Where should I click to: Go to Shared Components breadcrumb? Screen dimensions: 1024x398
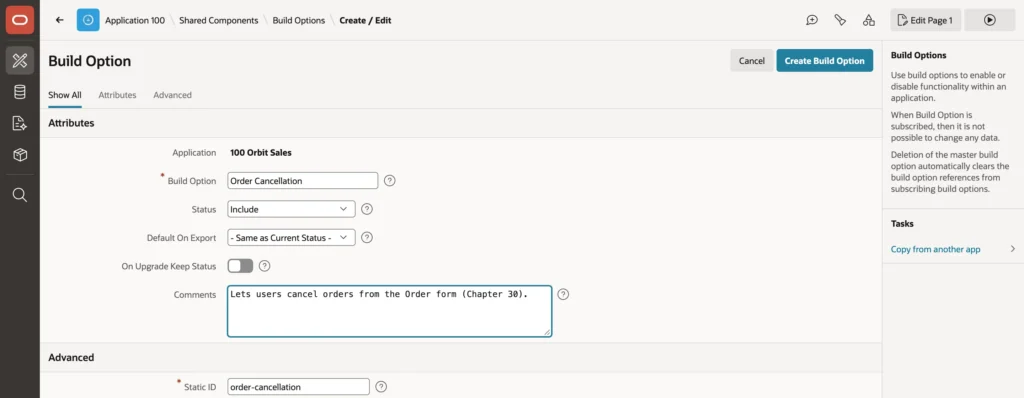click(219, 20)
